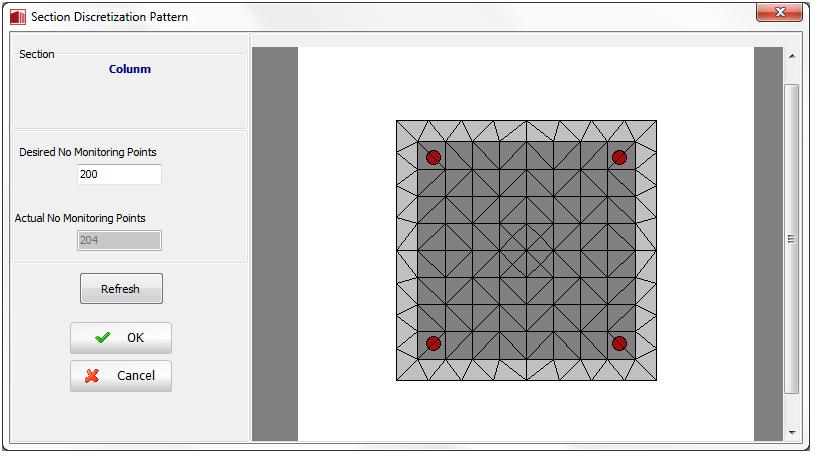Click the diamond pattern at the mesh center

(x=526, y=250)
